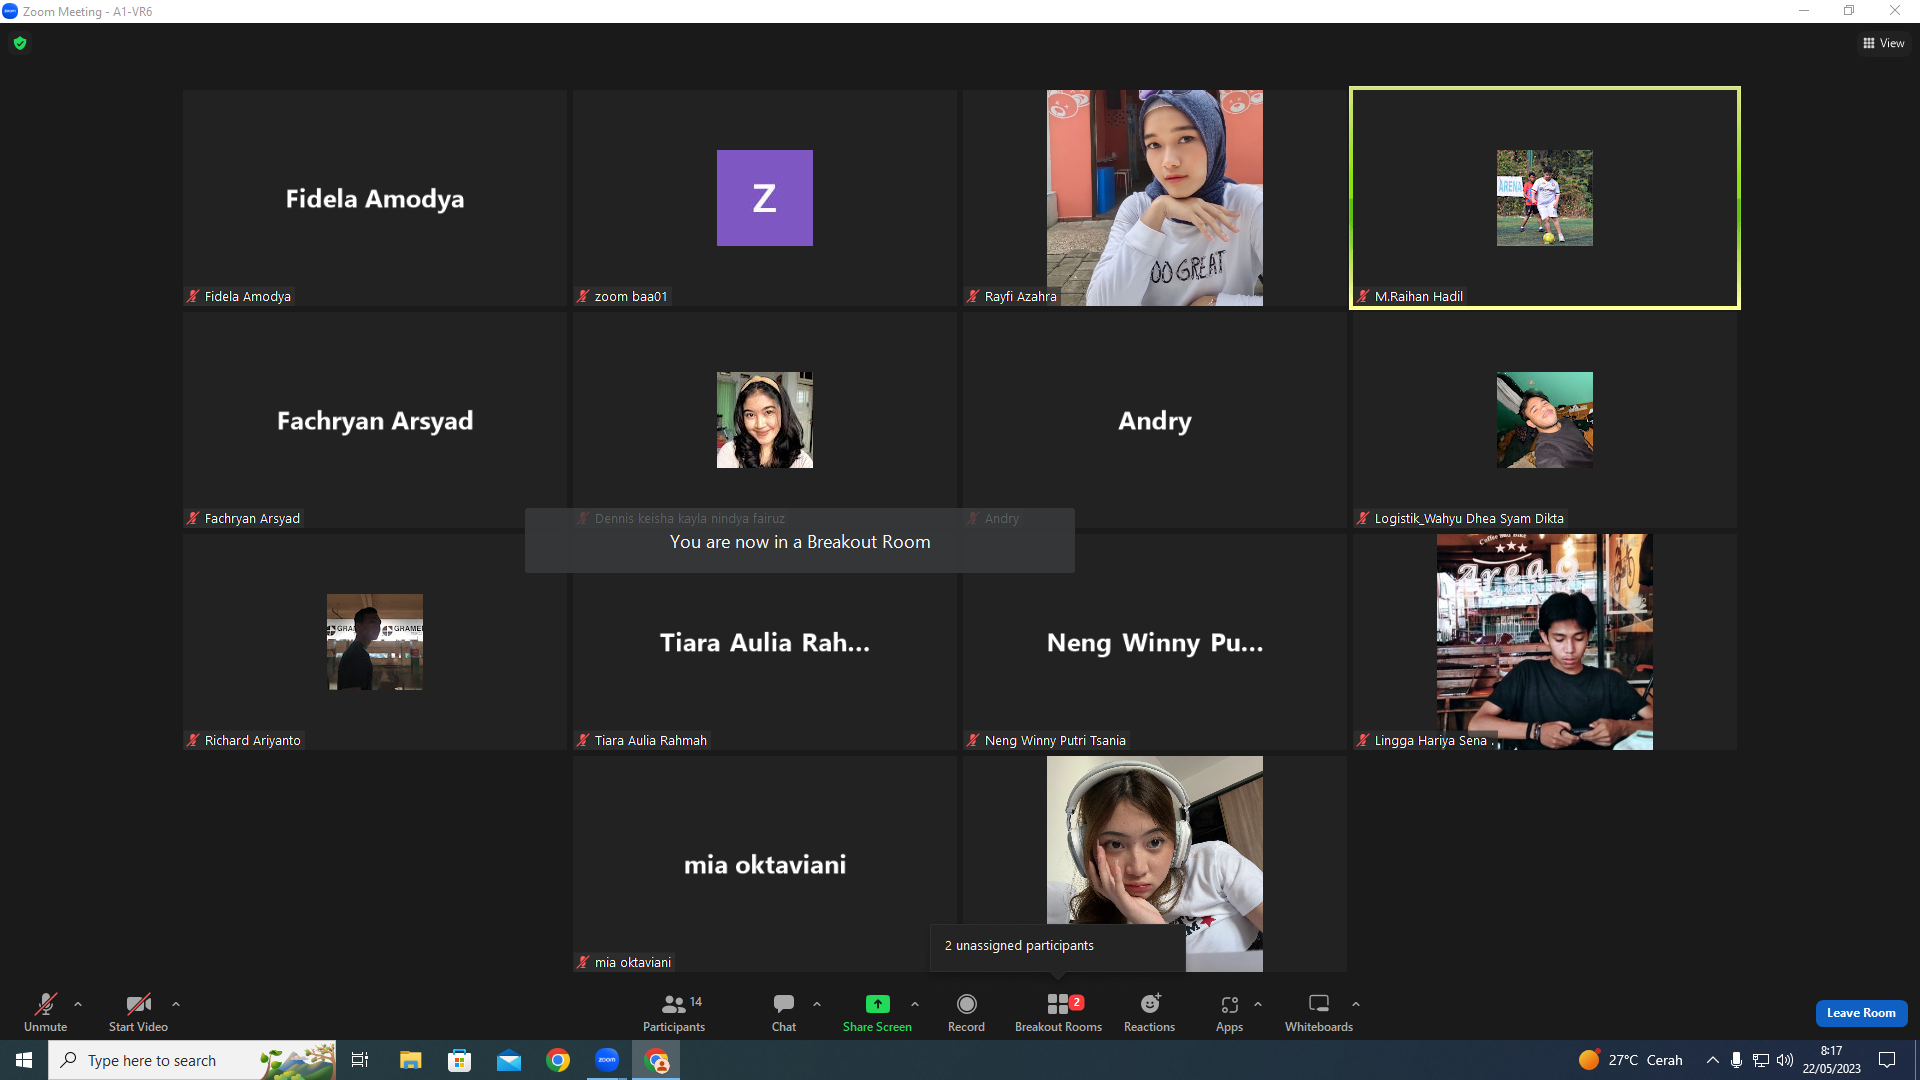The image size is (1920, 1080).
Task: Expand the arrow beside Apps
Action: [1258, 1004]
